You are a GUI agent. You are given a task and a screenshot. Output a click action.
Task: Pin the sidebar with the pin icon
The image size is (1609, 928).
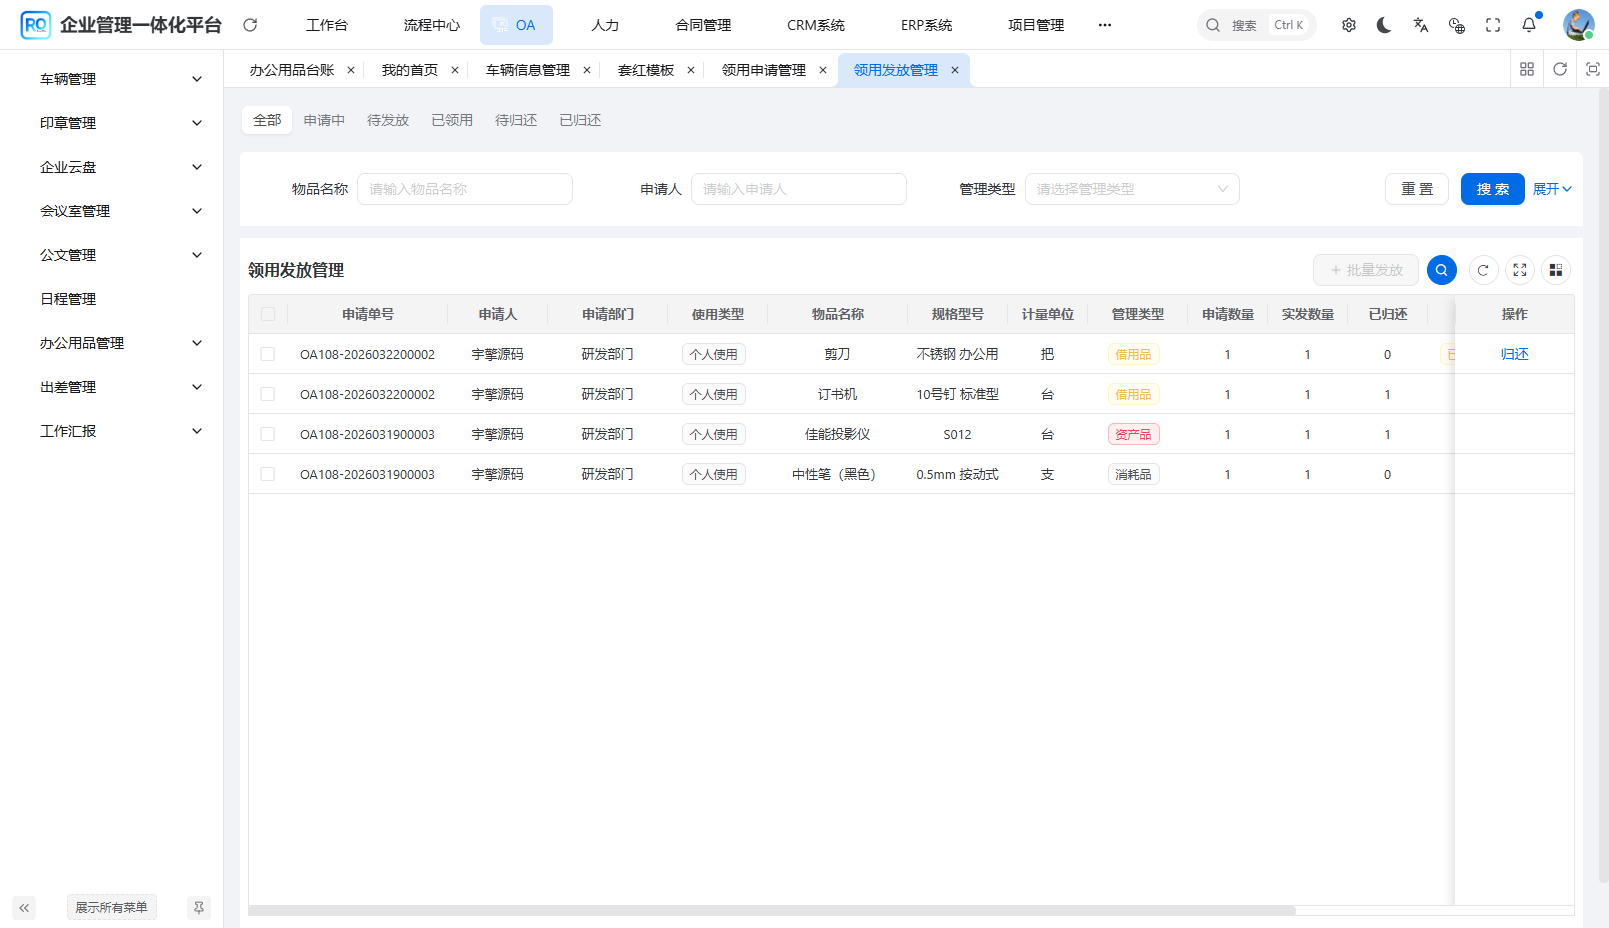(x=198, y=908)
